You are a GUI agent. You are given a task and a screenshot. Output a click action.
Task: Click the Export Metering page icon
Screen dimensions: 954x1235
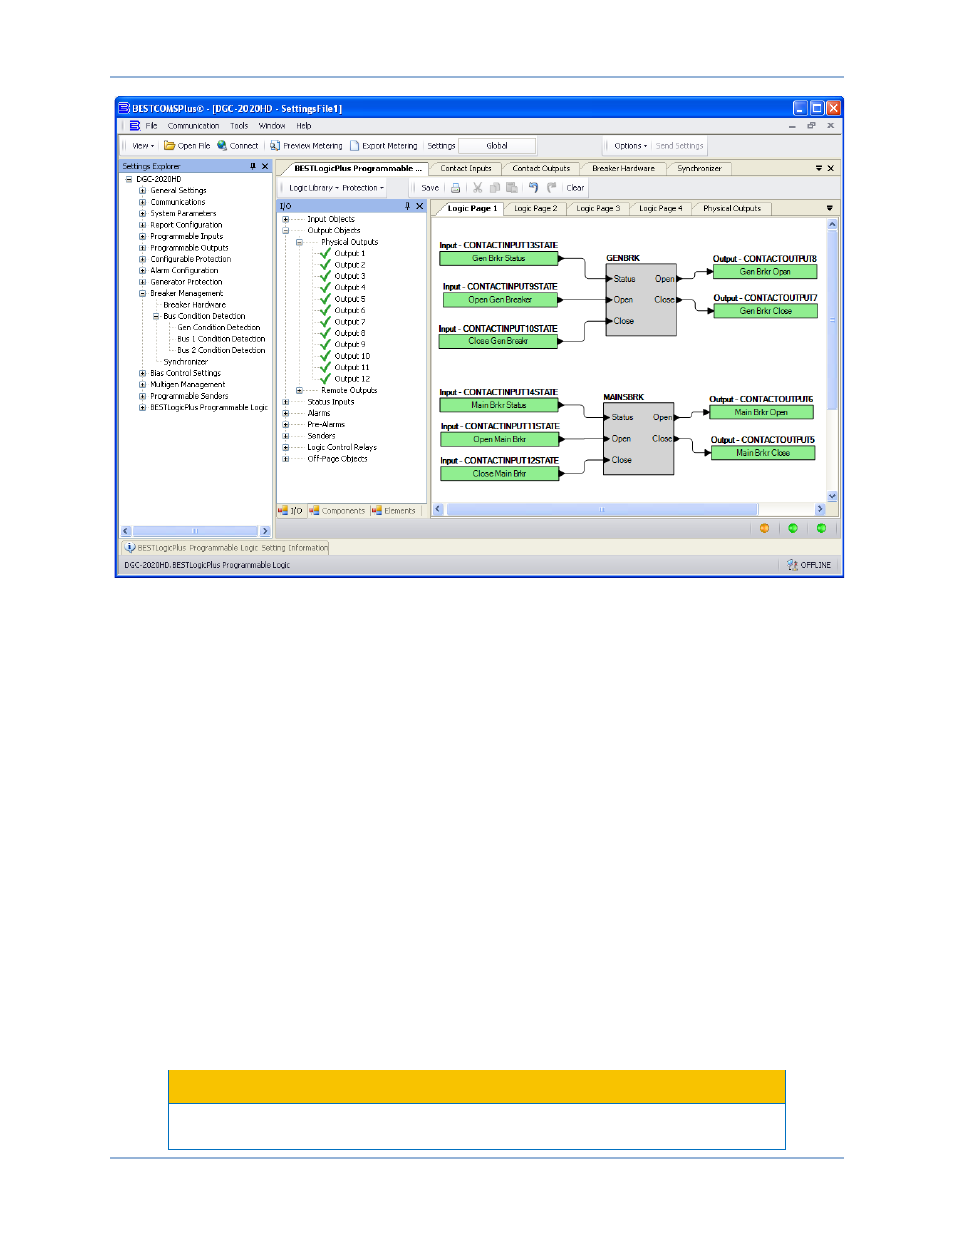pos(354,146)
